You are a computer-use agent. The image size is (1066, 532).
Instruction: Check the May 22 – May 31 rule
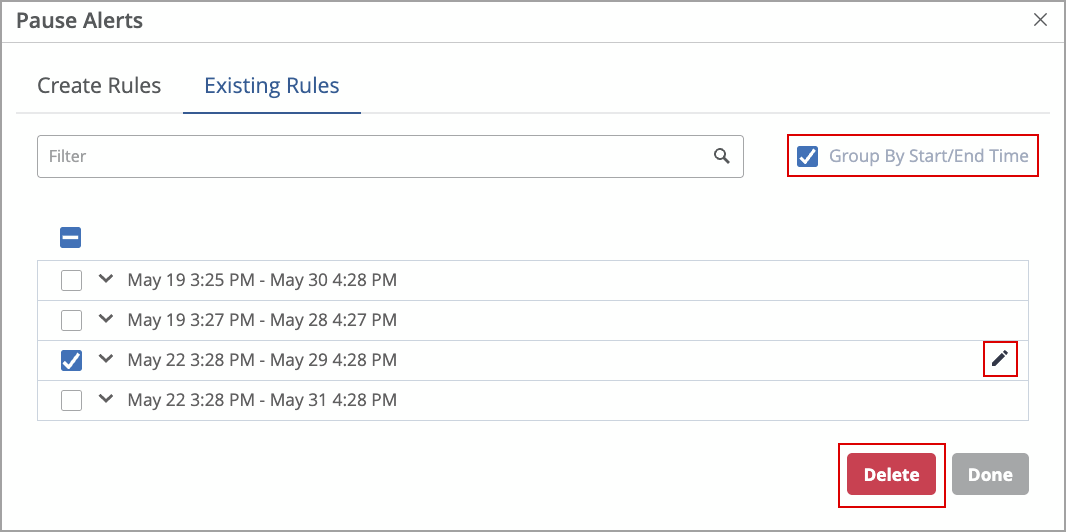pos(71,400)
